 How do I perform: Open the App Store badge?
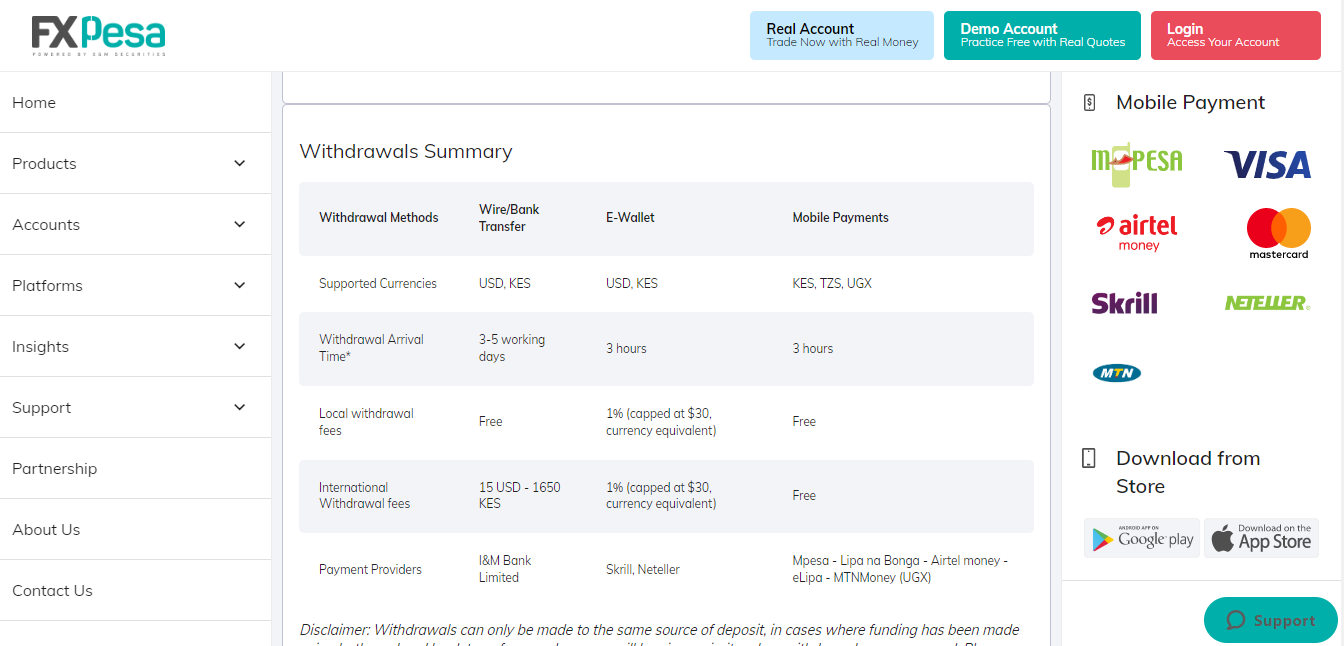(x=1261, y=538)
